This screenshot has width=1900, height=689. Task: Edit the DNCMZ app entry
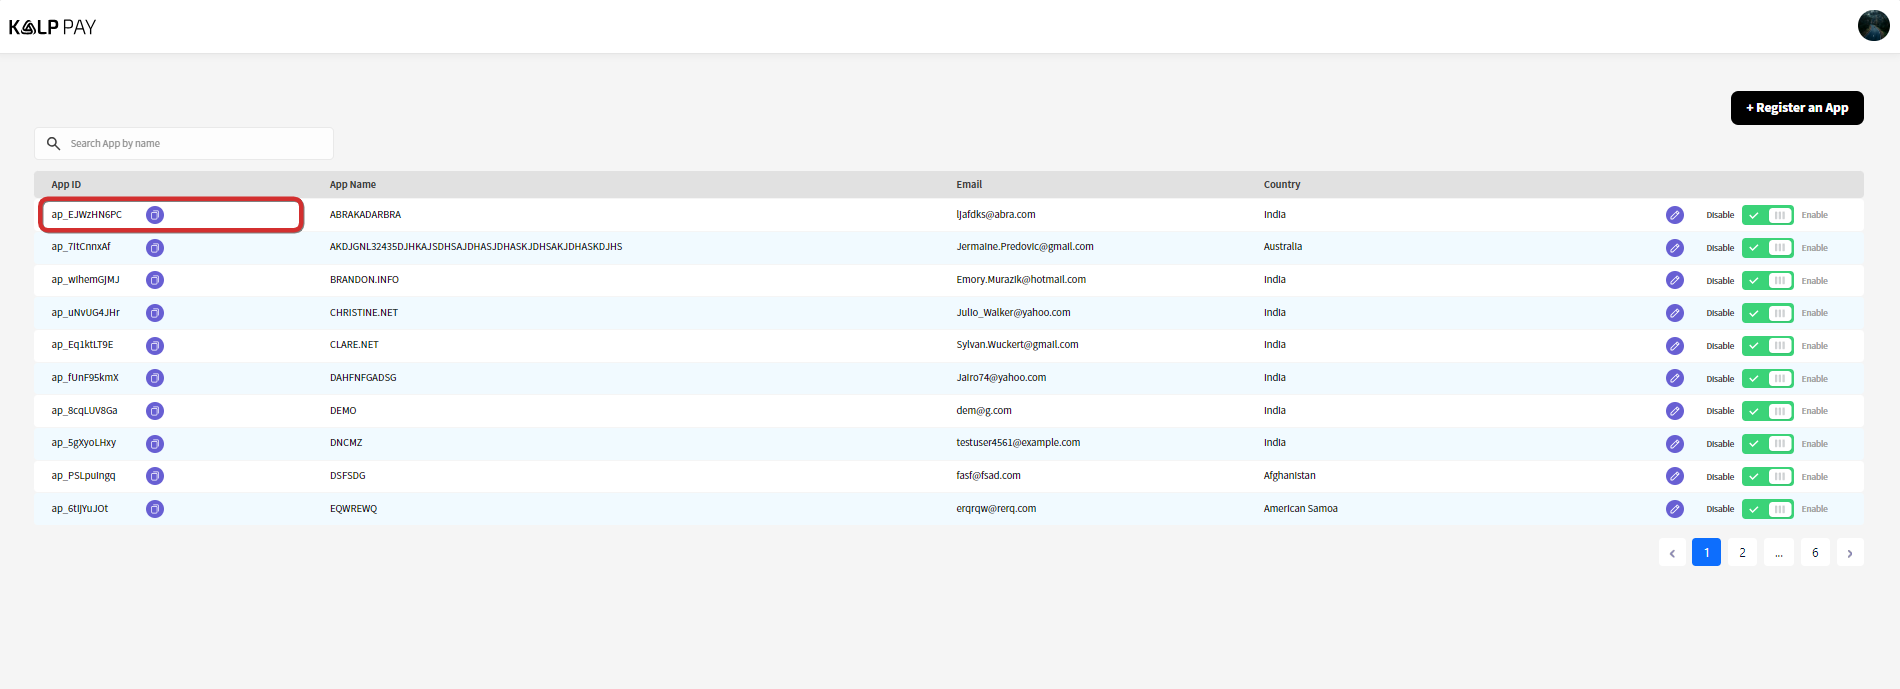pyautogui.click(x=1674, y=444)
